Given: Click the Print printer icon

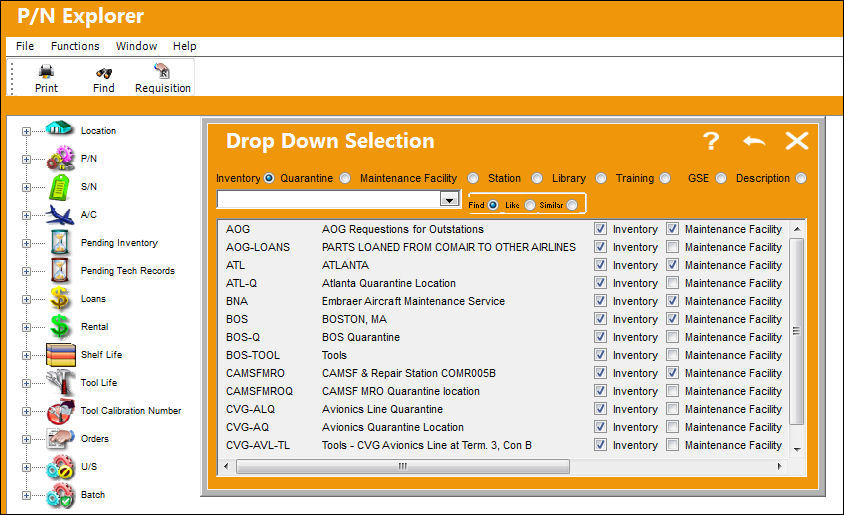Looking at the screenshot, I should tap(46, 72).
